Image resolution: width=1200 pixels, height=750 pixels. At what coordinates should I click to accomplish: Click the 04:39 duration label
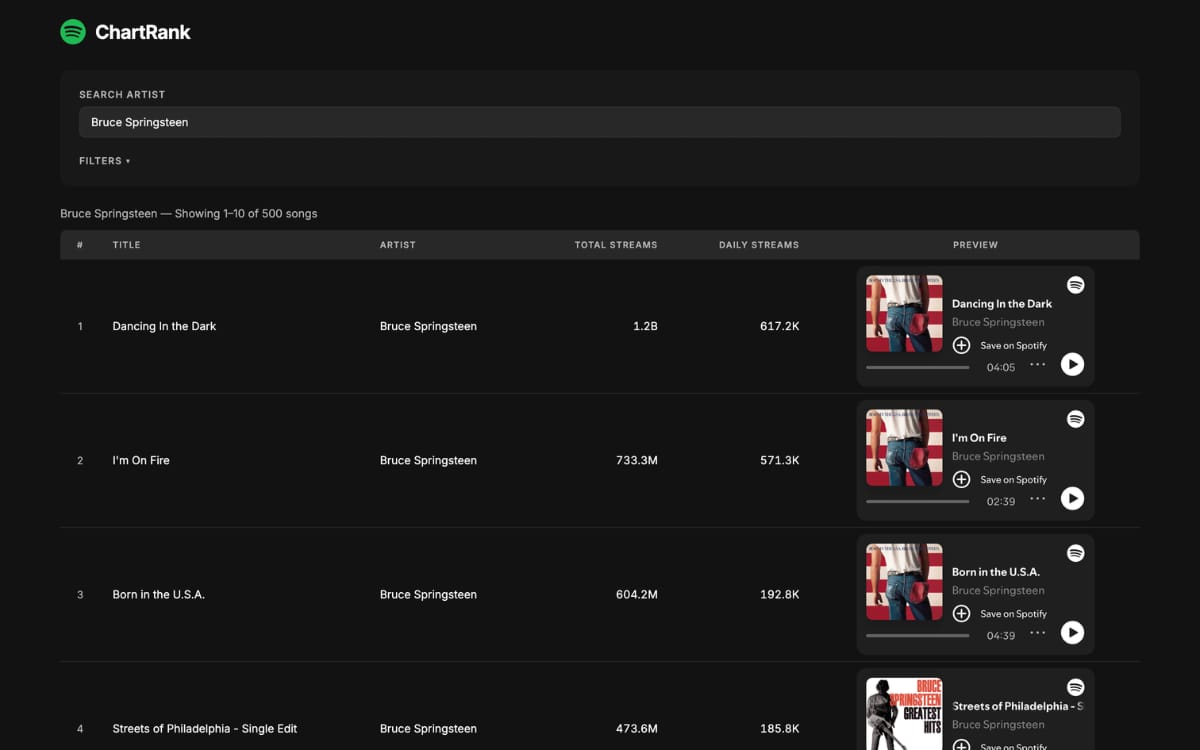[x=1001, y=635]
